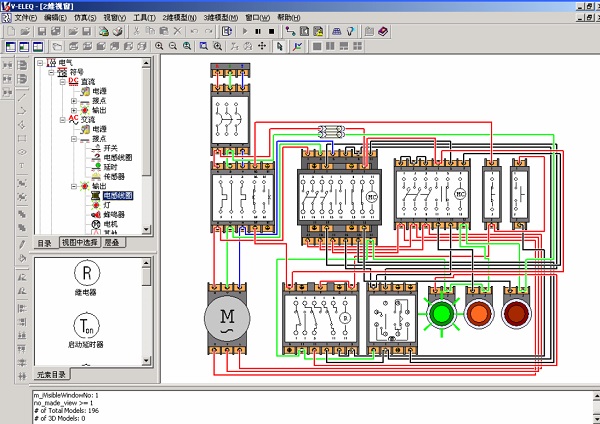Switch to the 视图中选择 tab
This screenshot has width=600, height=424.
click(x=79, y=243)
